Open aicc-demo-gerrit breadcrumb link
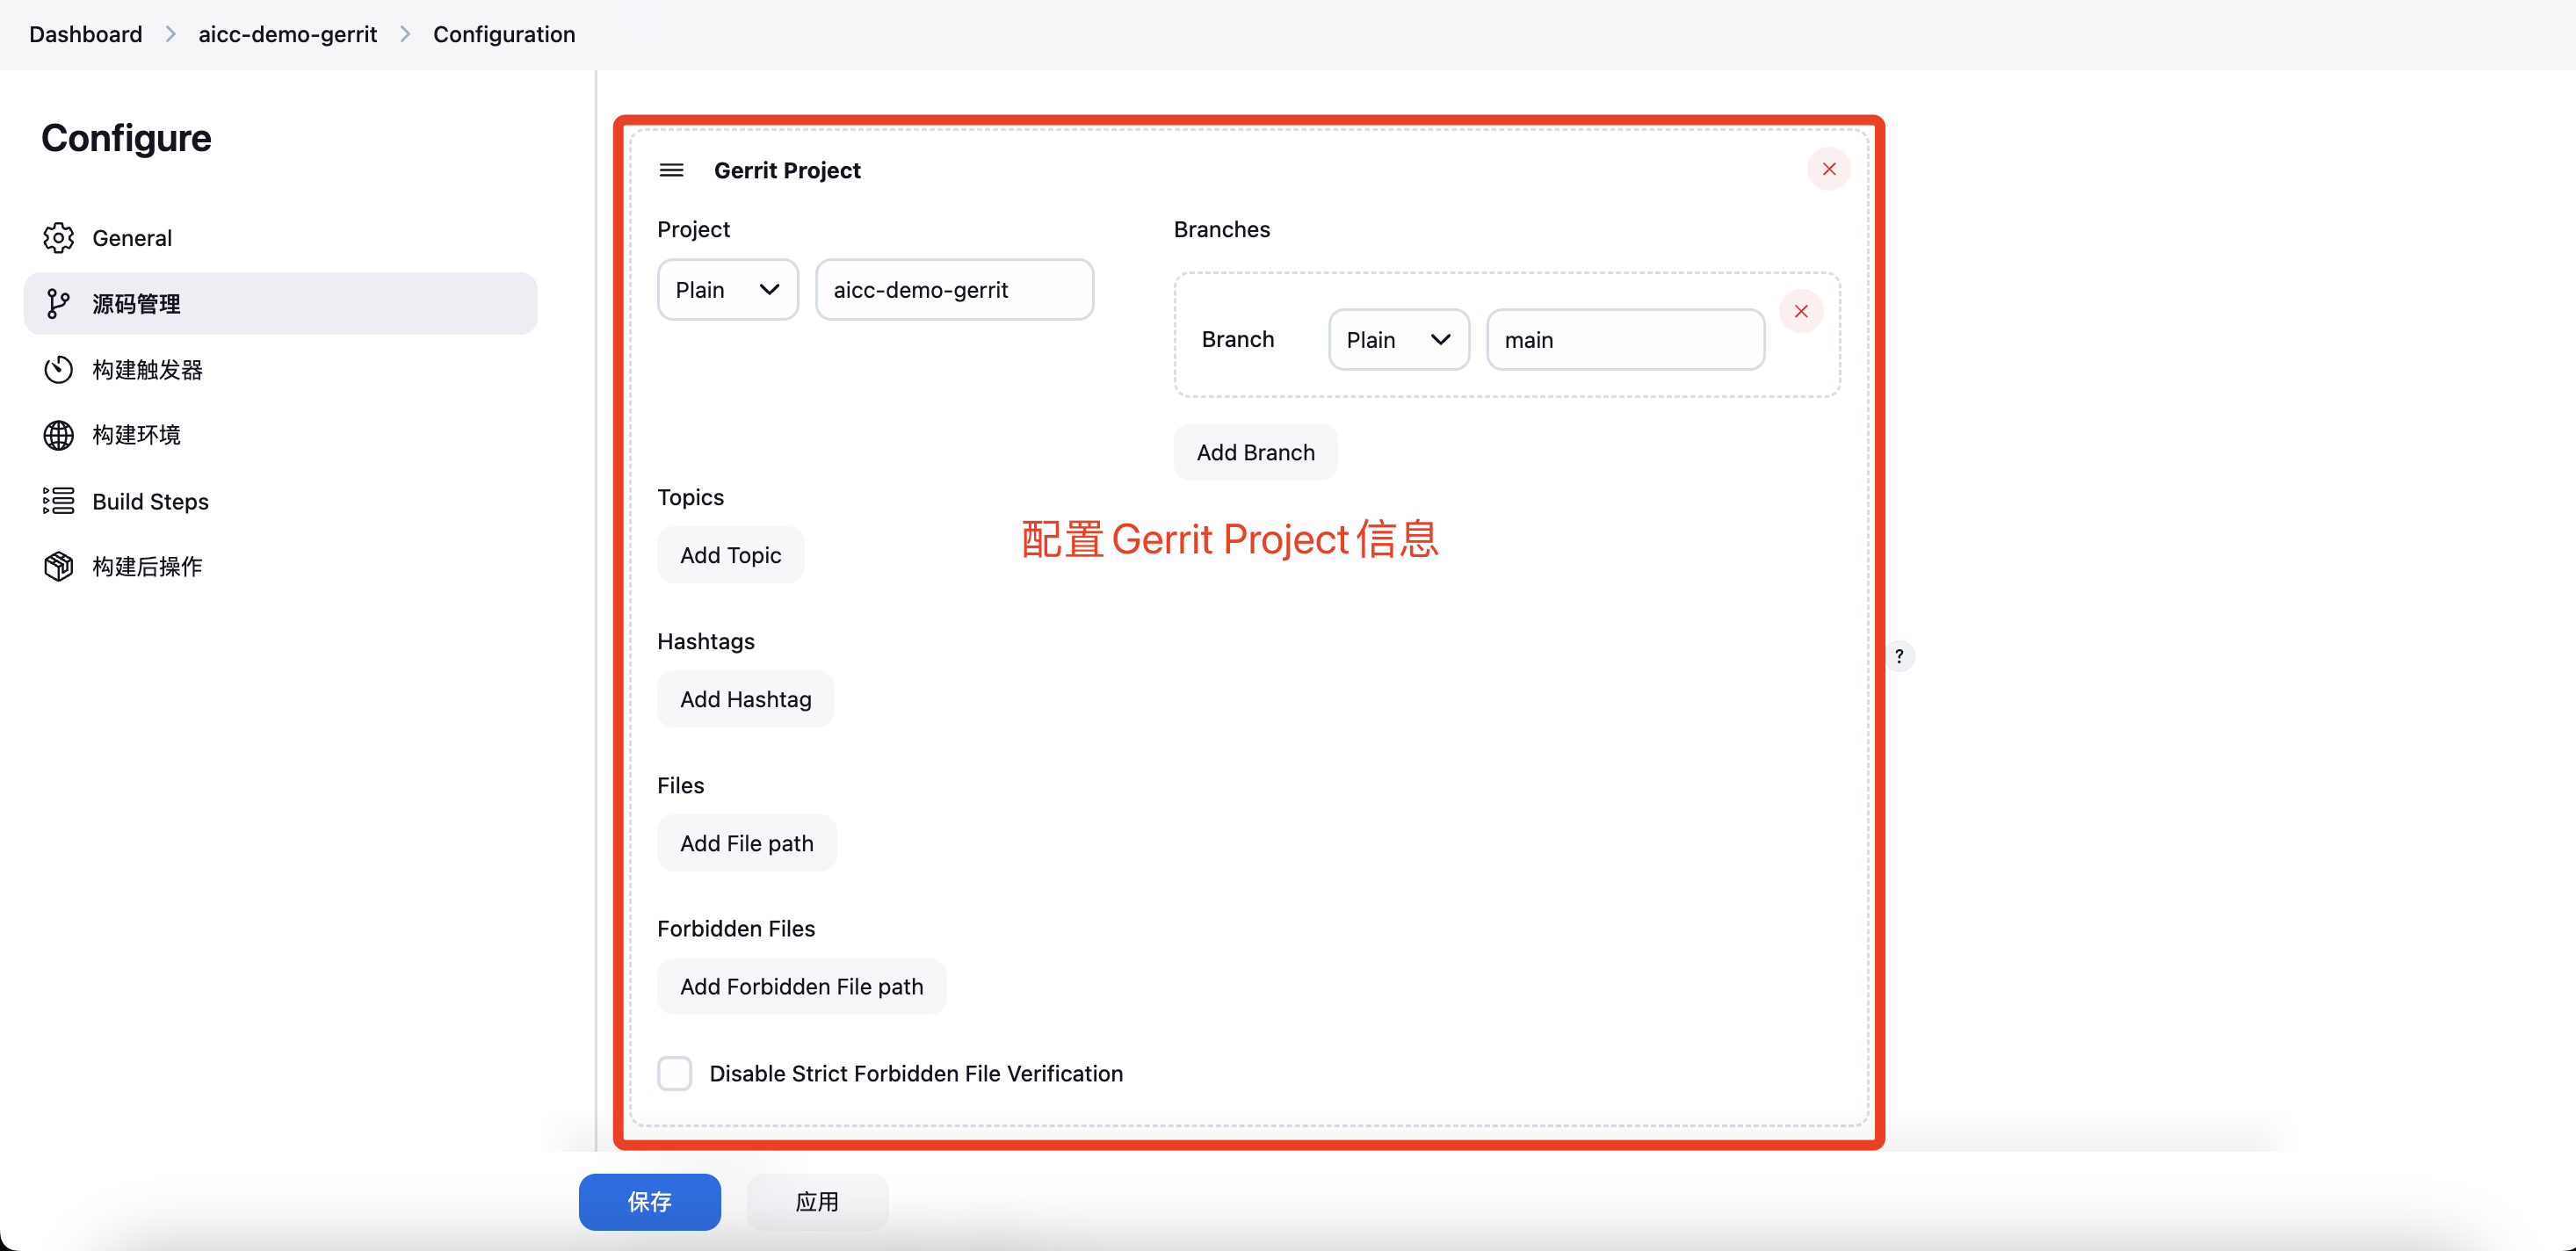This screenshot has height=1251, width=2576. click(x=287, y=34)
